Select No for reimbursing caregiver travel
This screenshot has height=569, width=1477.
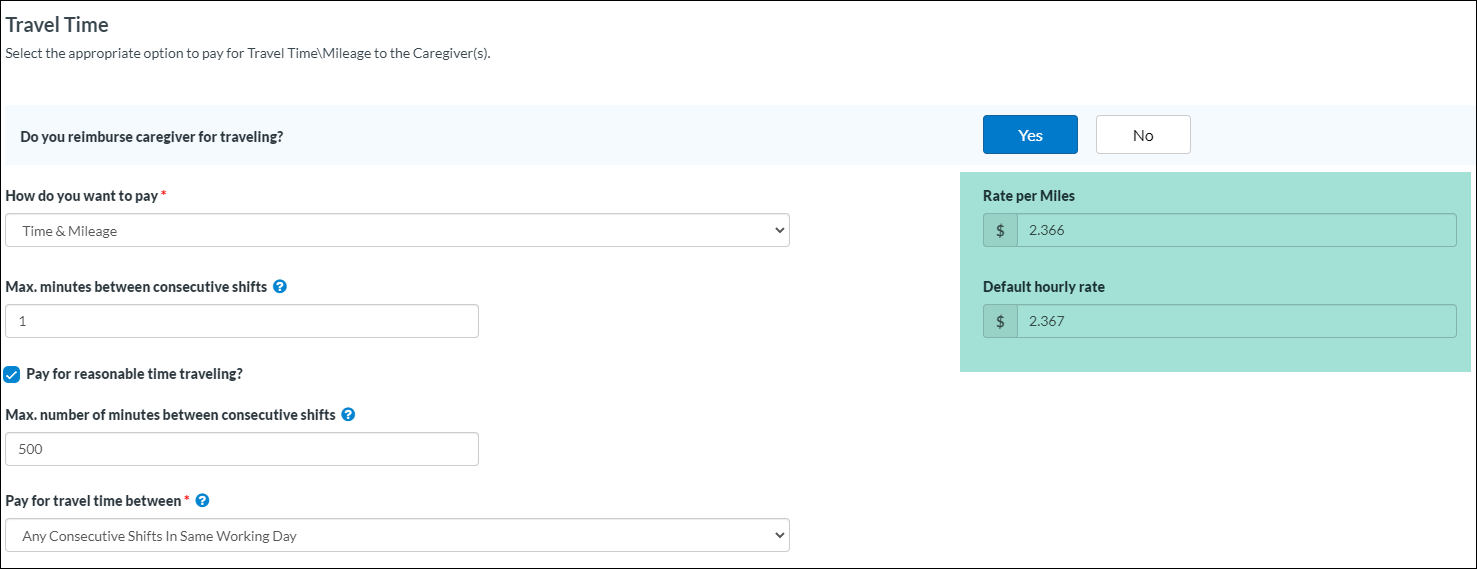(x=1143, y=135)
